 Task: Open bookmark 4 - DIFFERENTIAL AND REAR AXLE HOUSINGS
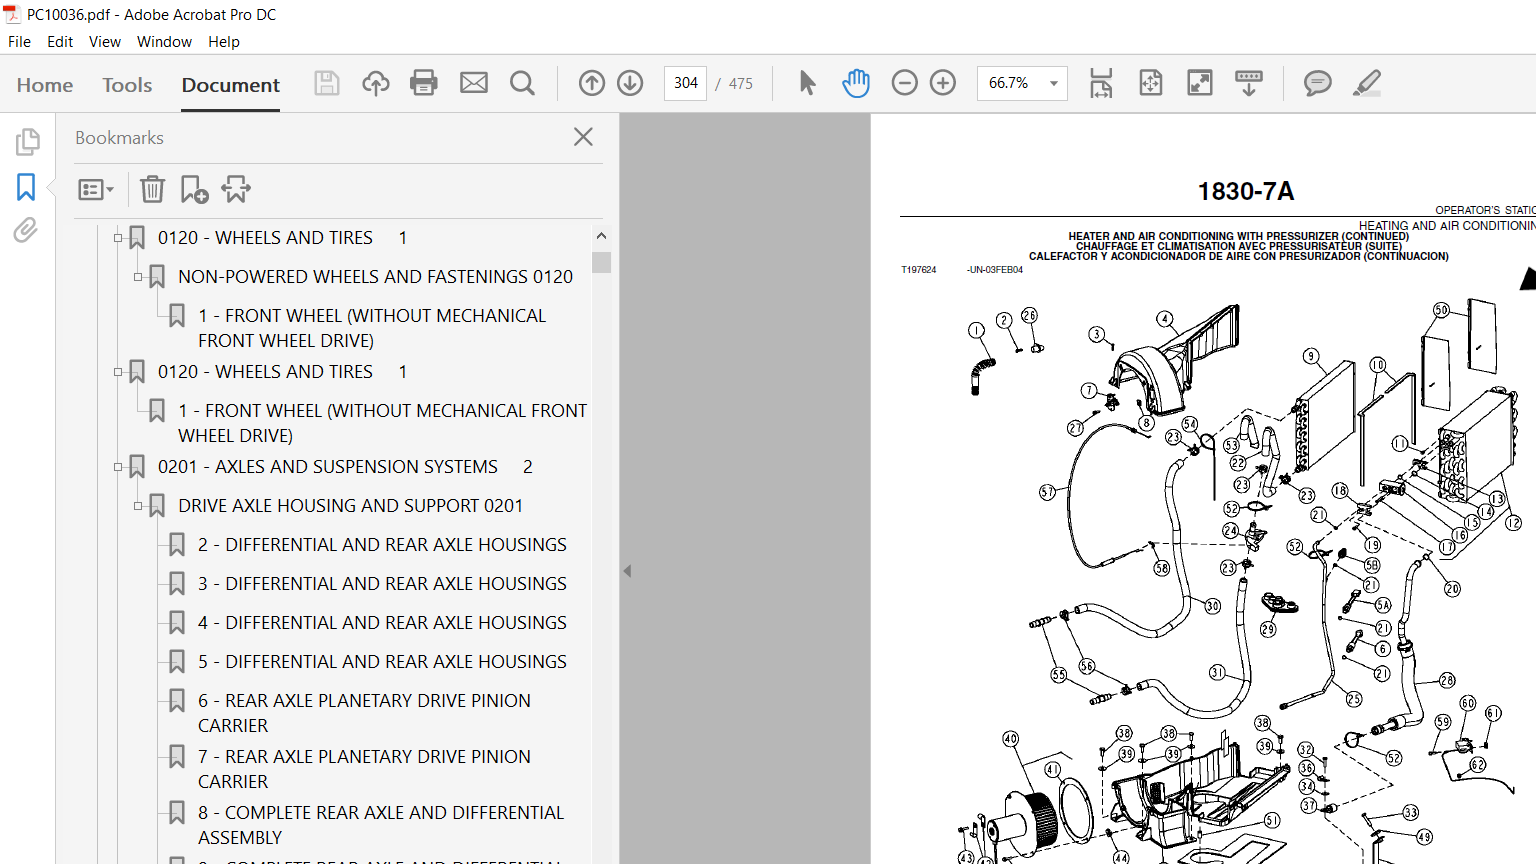(x=382, y=623)
